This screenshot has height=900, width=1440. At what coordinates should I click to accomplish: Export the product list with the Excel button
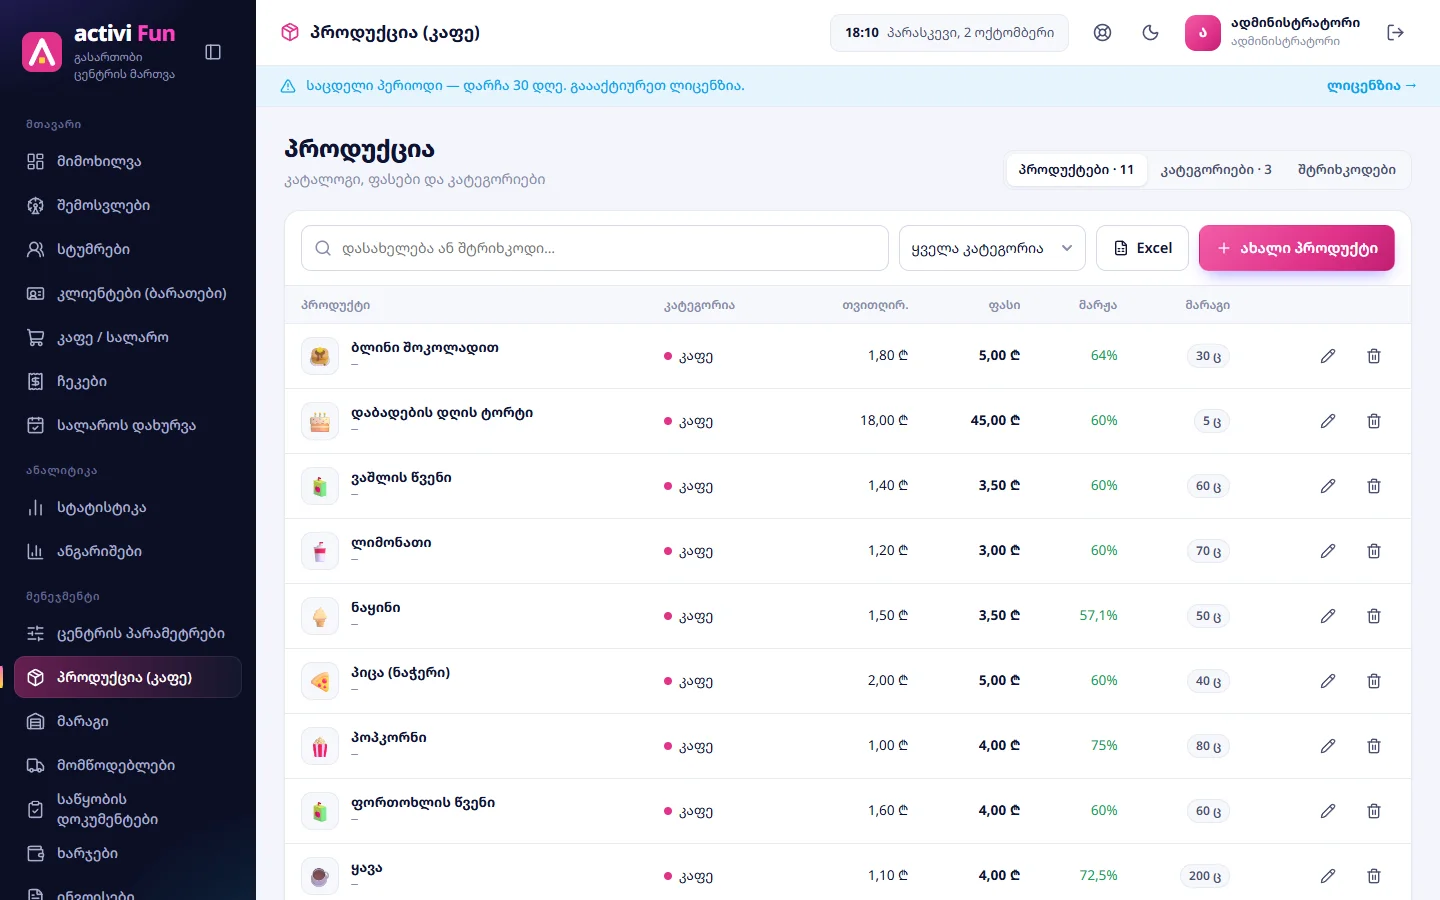coord(1142,248)
